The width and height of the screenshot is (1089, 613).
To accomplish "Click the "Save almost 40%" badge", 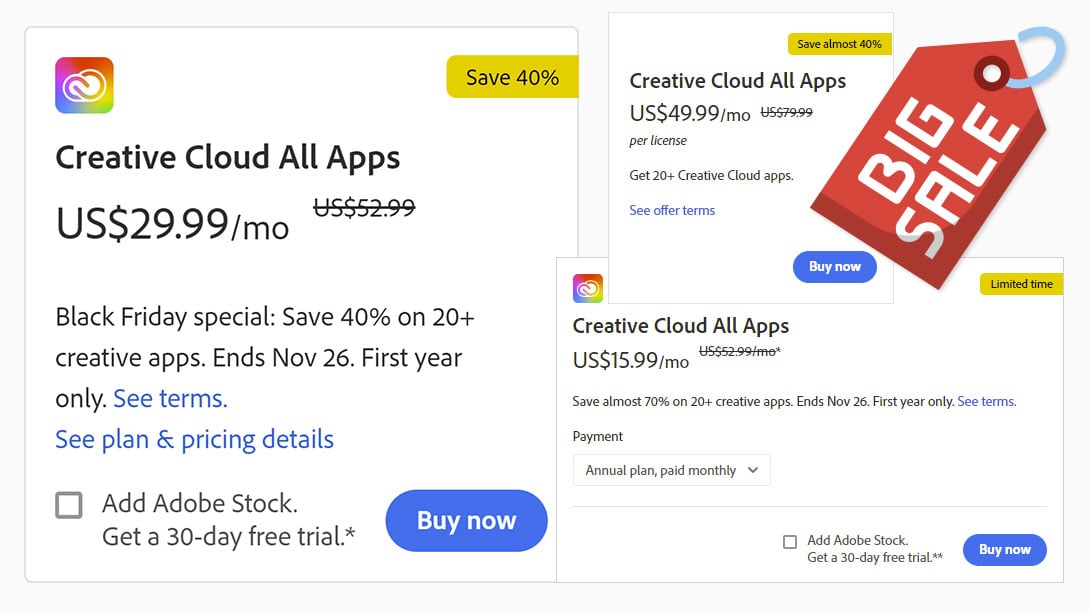I will coord(839,44).
